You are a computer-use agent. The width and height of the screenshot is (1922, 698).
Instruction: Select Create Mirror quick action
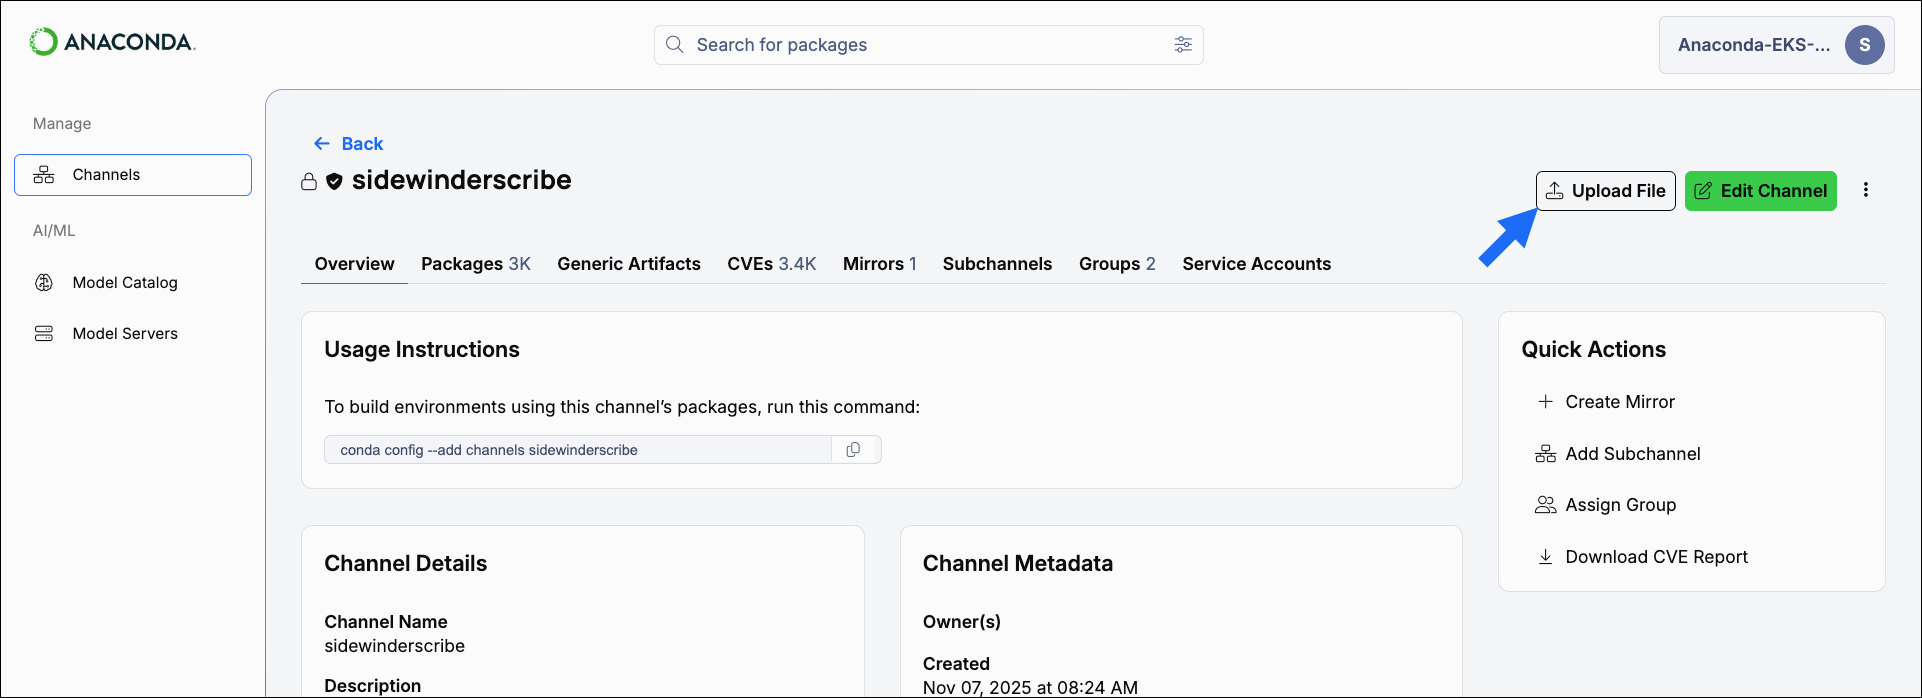pyautogui.click(x=1606, y=402)
